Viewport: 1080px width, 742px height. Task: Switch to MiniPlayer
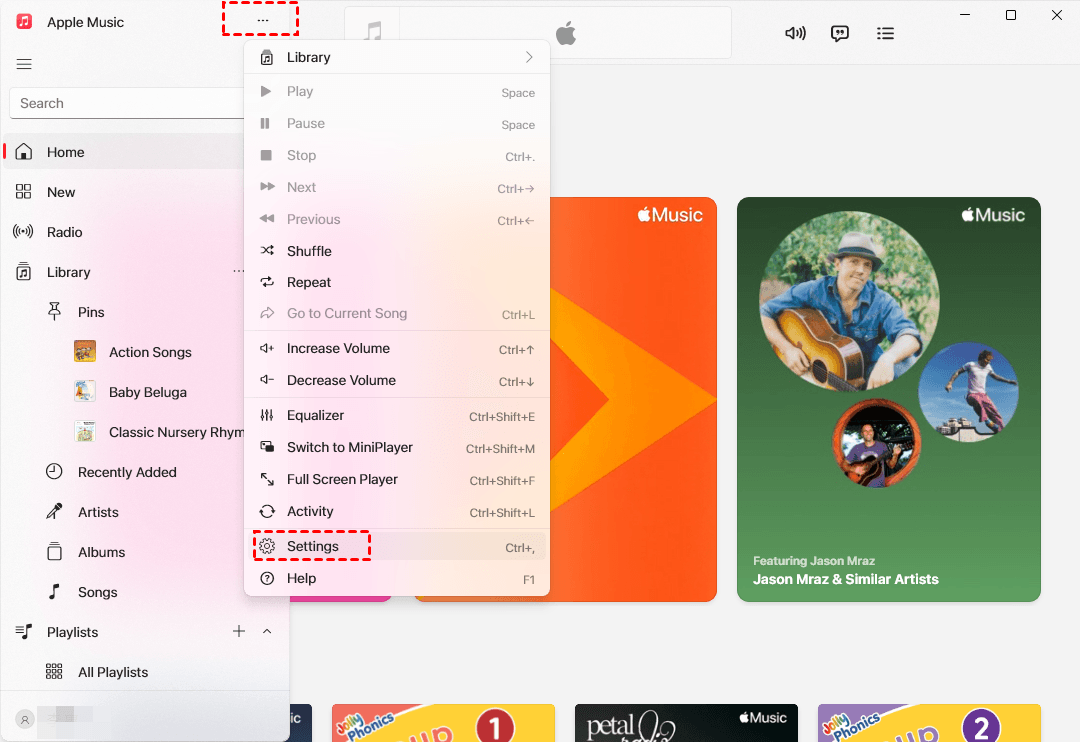(x=397, y=447)
